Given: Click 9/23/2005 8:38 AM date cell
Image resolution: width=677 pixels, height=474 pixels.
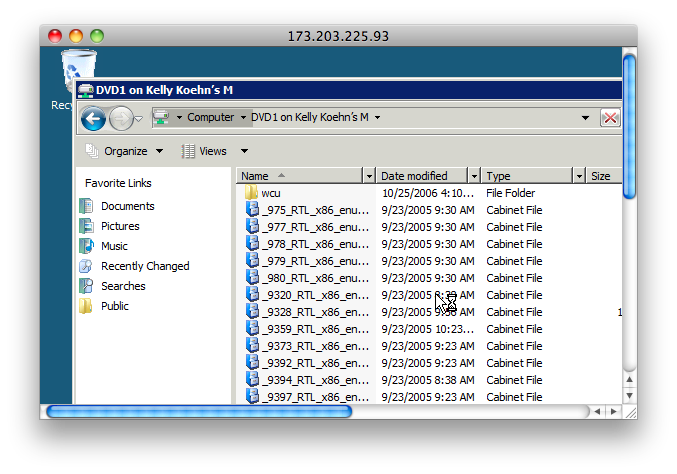Looking at the screenshot, I should click(x=428, y=380).
